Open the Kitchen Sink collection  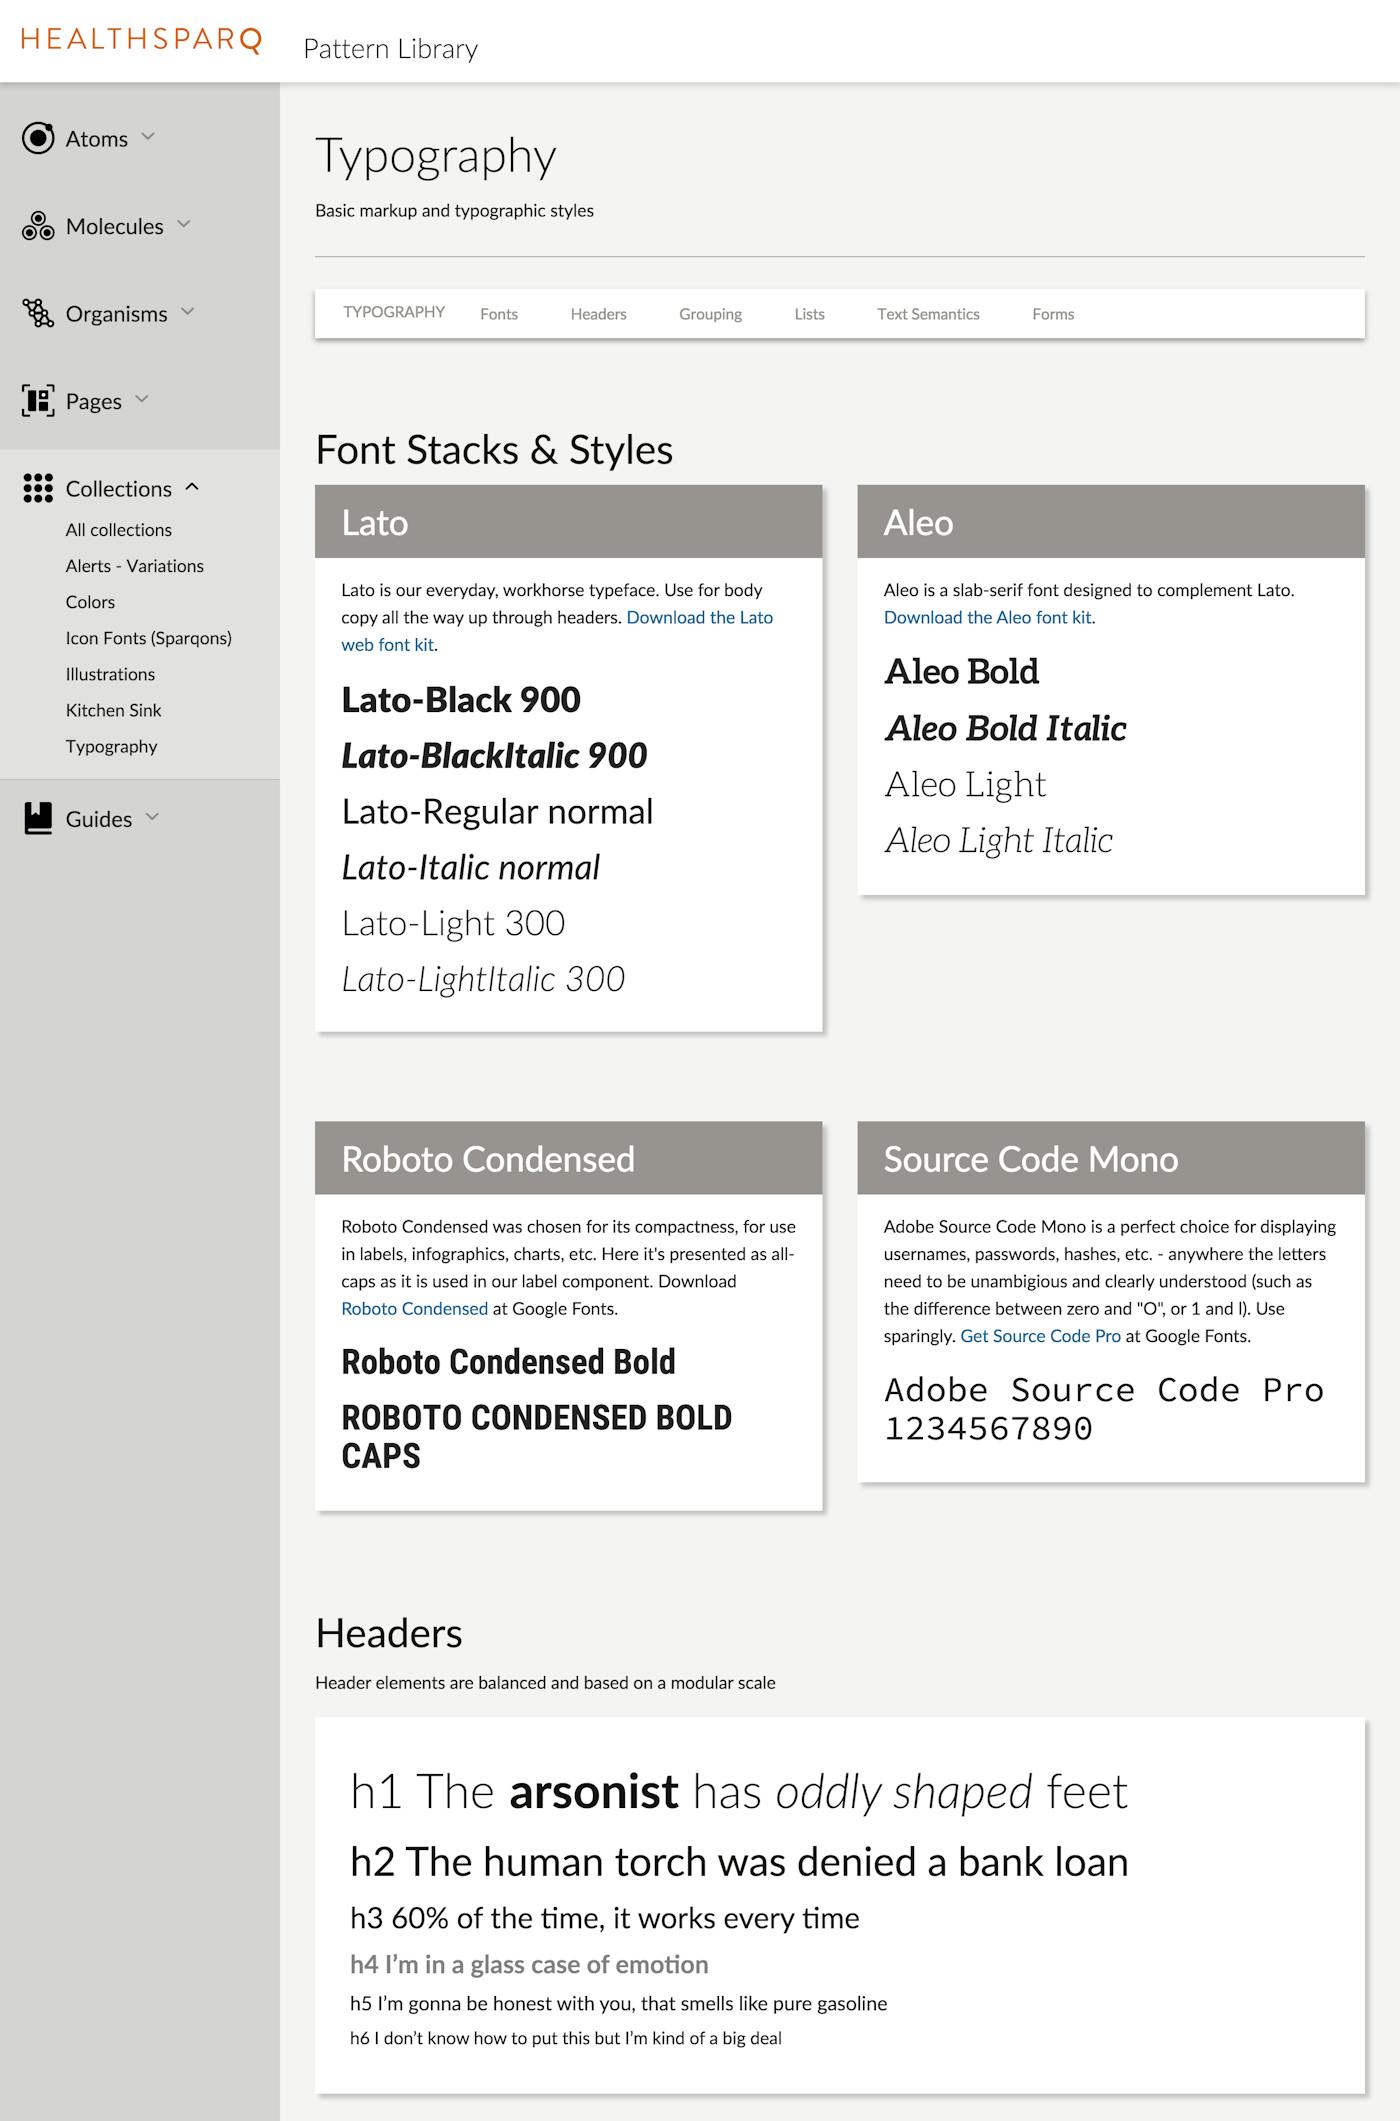[x=113, y=710]
